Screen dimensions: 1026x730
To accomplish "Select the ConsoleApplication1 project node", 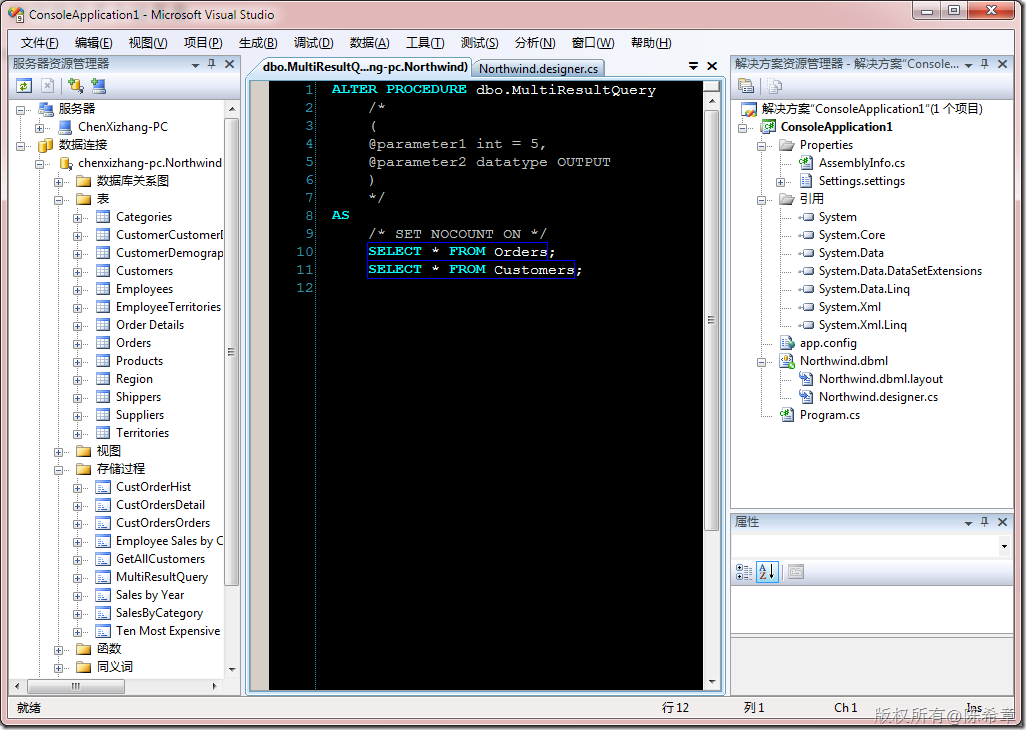I will (836, 127).
